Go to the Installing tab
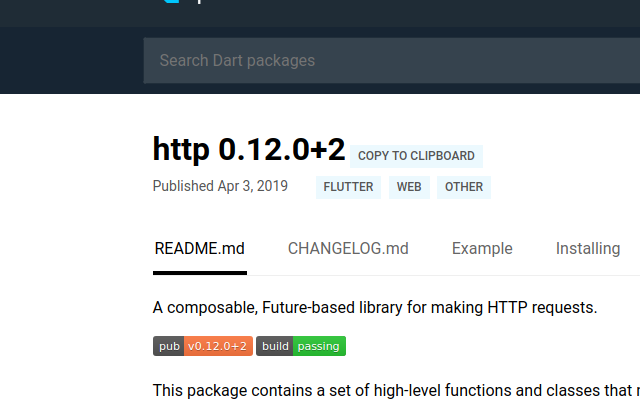The width and height of the screenshot is (640, 400). [x=588, y=249]
